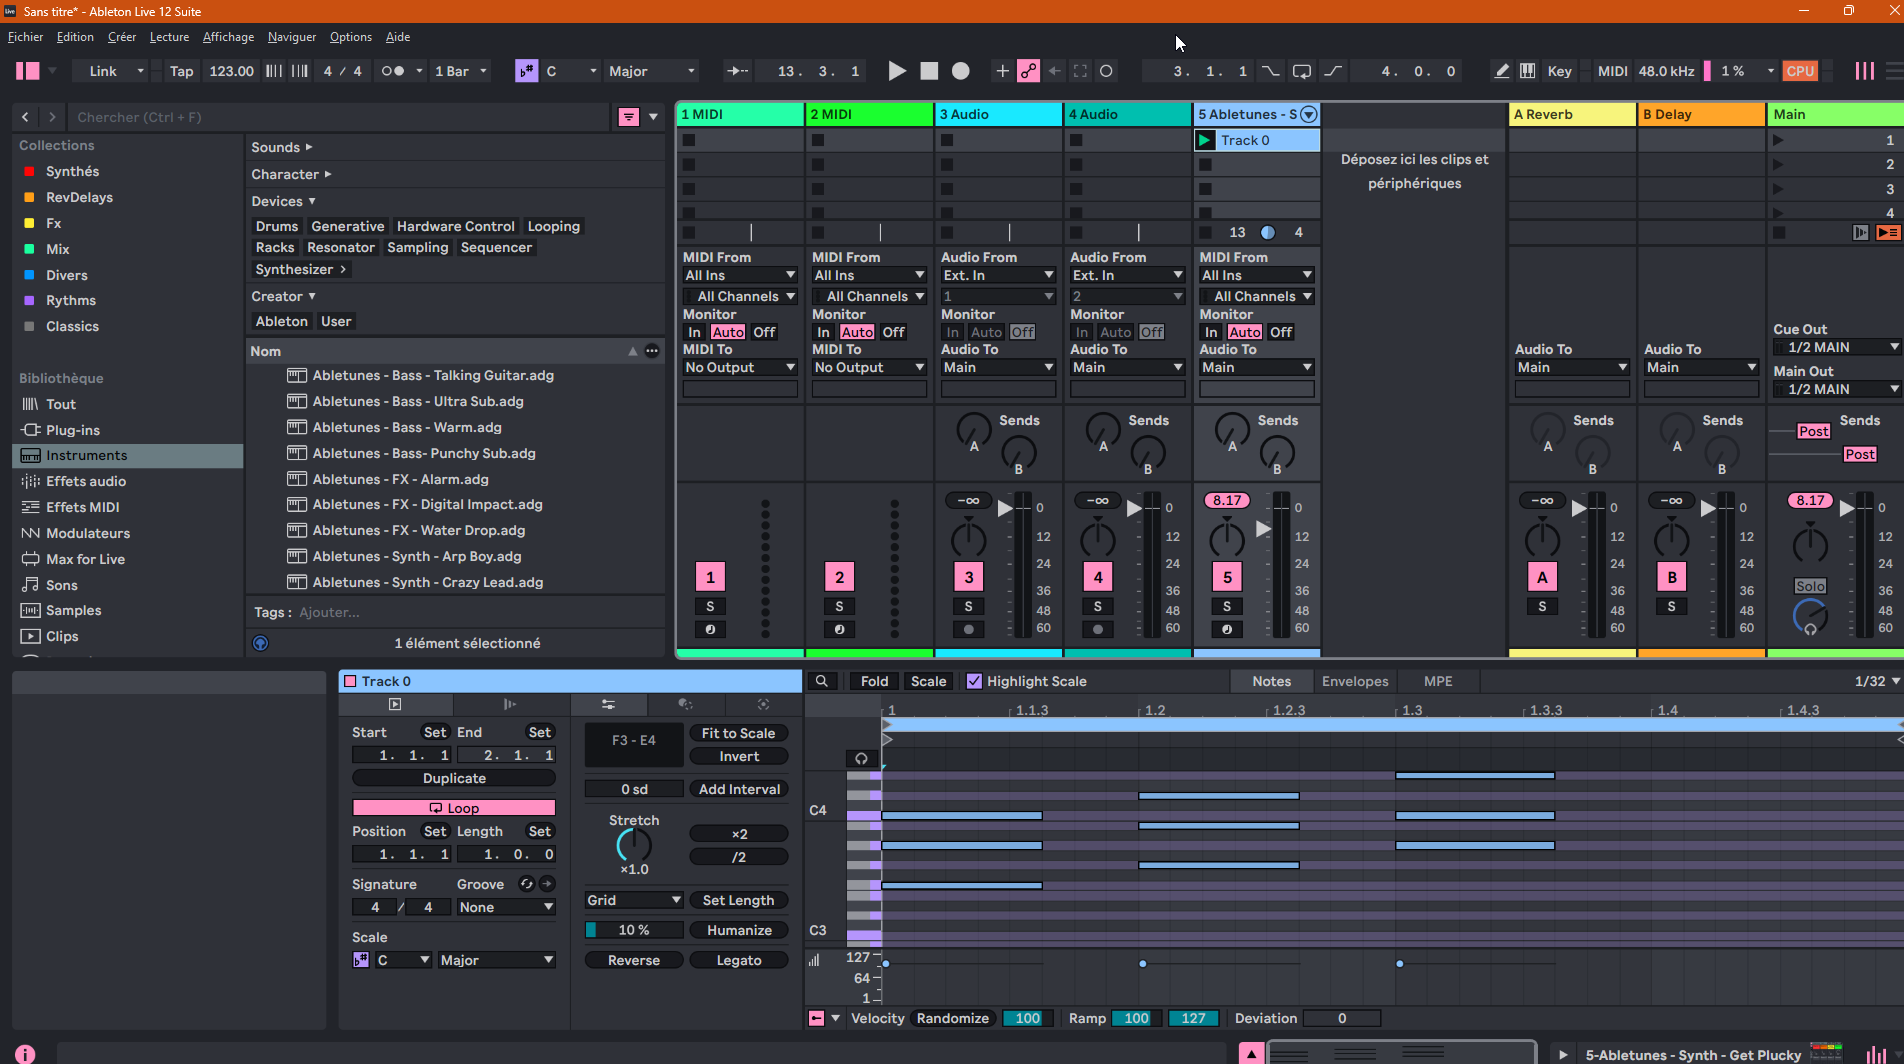The image size is (1904, 1064).
Task: Click the Stretch knob
Action: click(633, 845)
